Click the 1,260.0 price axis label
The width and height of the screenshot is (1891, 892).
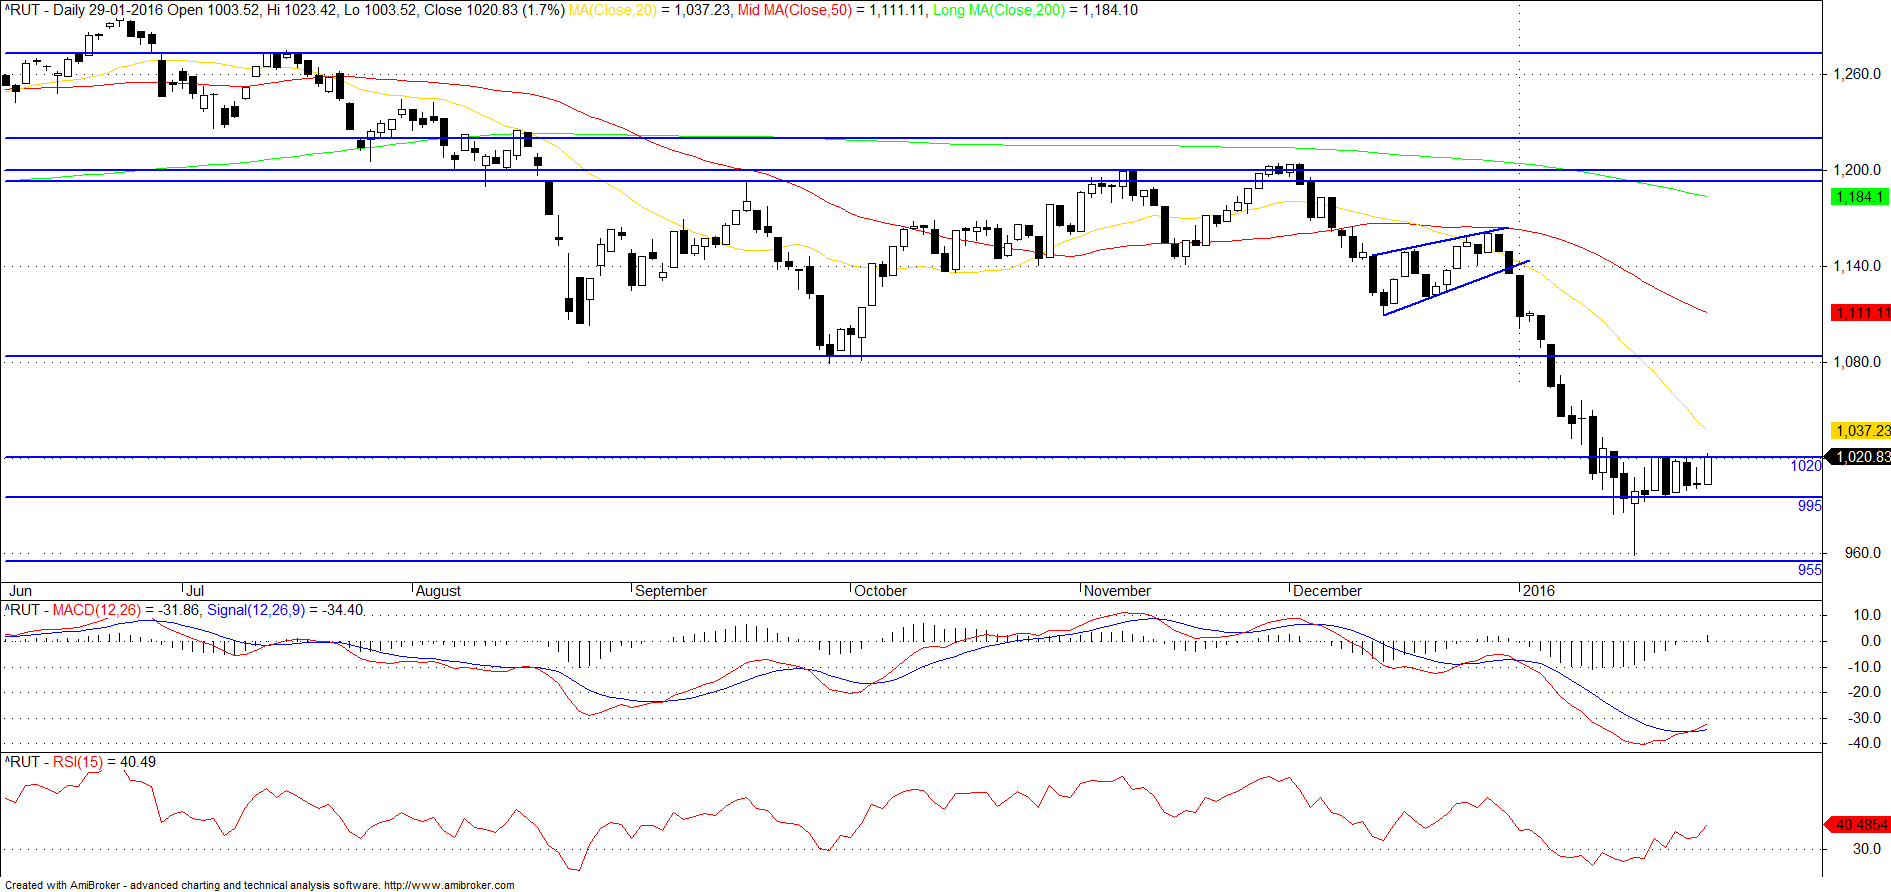(1857, 74)
